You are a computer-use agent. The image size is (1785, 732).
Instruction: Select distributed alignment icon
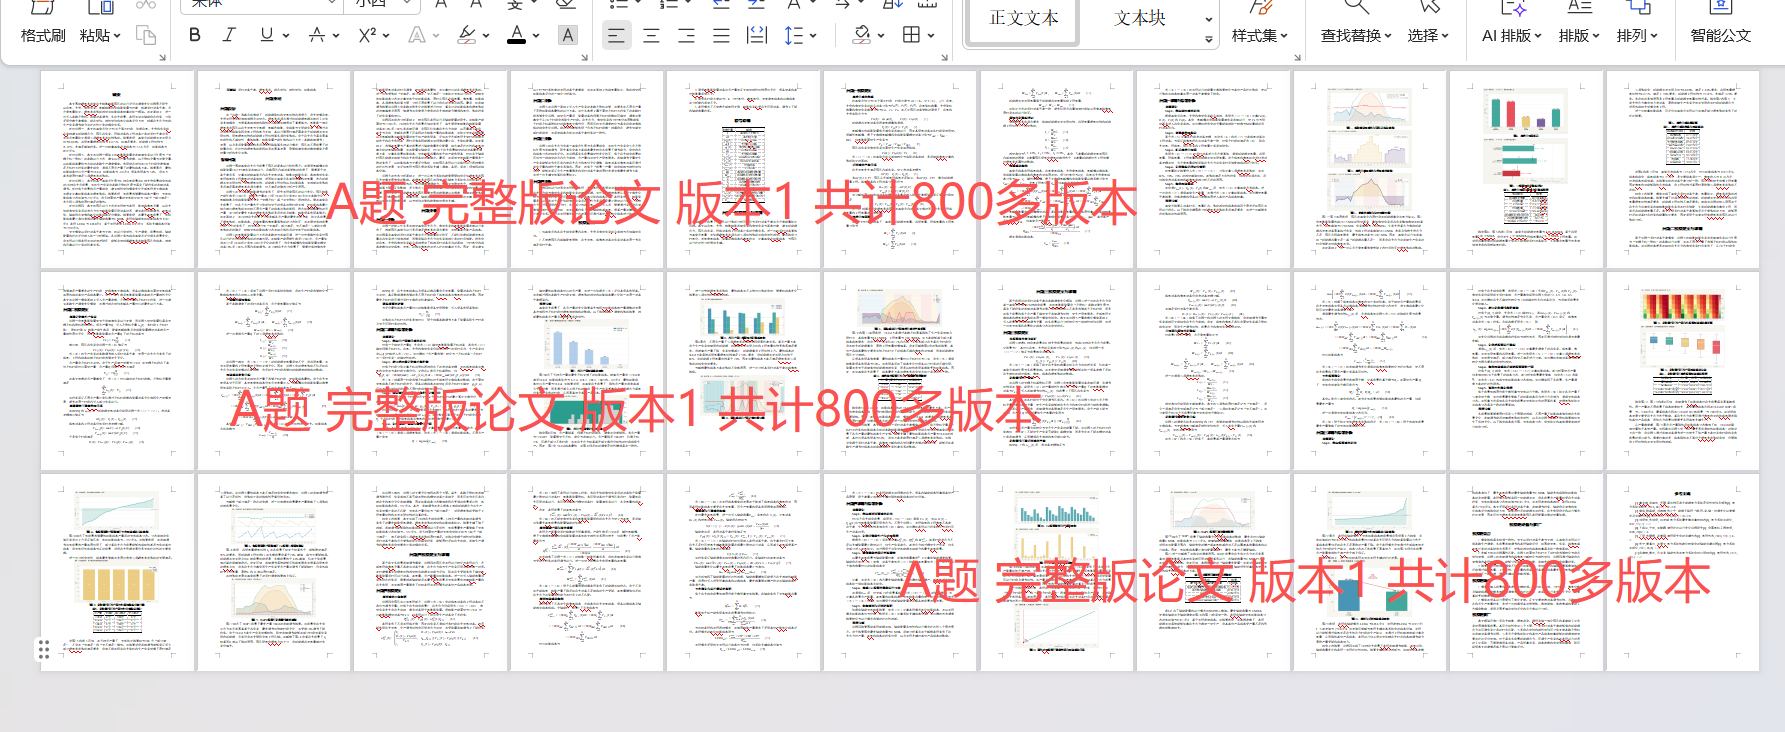[757, 36]
